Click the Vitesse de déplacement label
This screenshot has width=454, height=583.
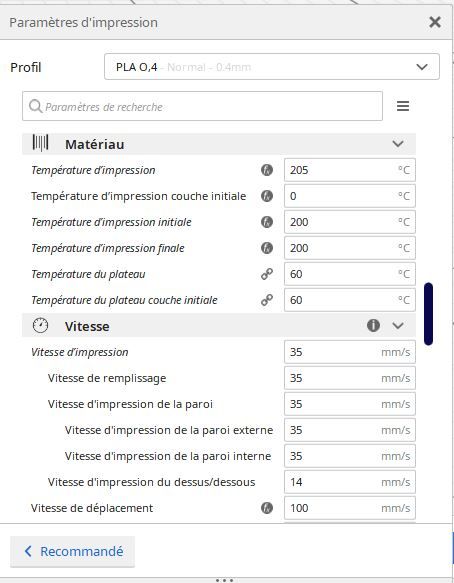pyautogui.click(x=92, y=508)
